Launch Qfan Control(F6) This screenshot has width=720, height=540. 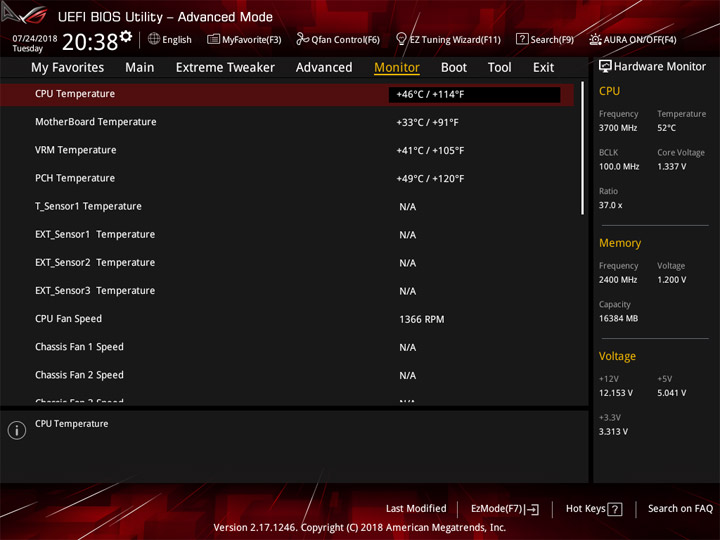tap(338, 39)
